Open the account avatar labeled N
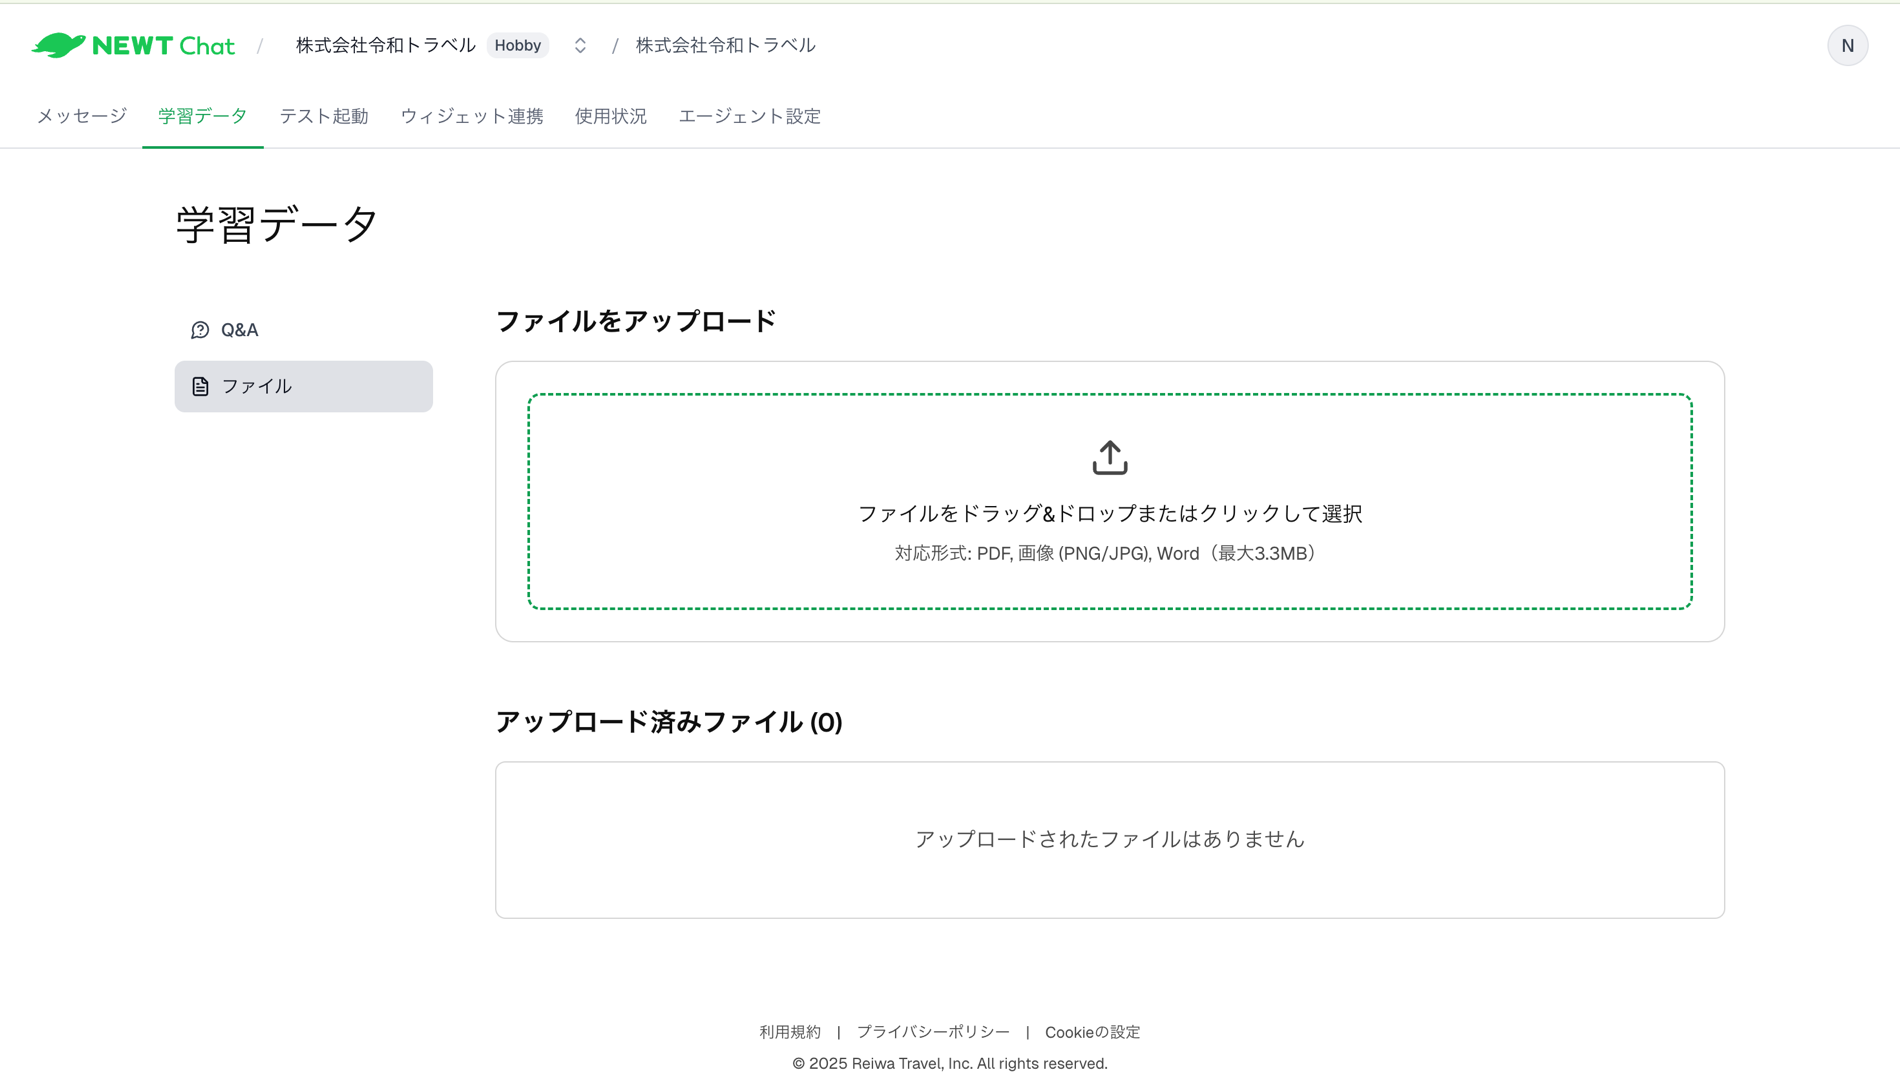1900x1078 pixels. [x=1847, y=45]
